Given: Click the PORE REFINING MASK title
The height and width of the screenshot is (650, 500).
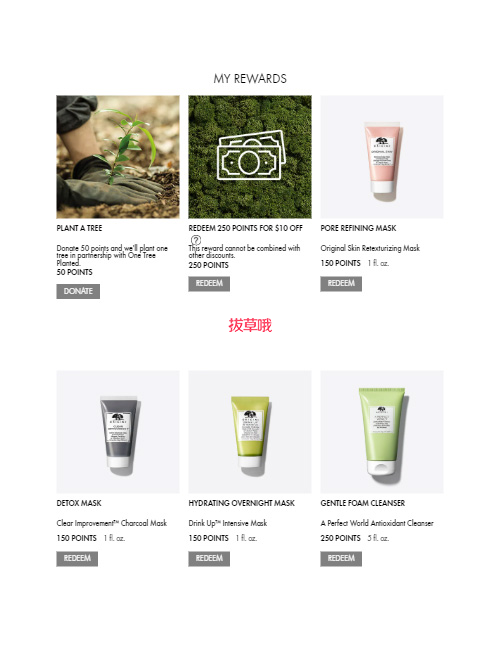Looking at the screenshot, I should [358, 228].
